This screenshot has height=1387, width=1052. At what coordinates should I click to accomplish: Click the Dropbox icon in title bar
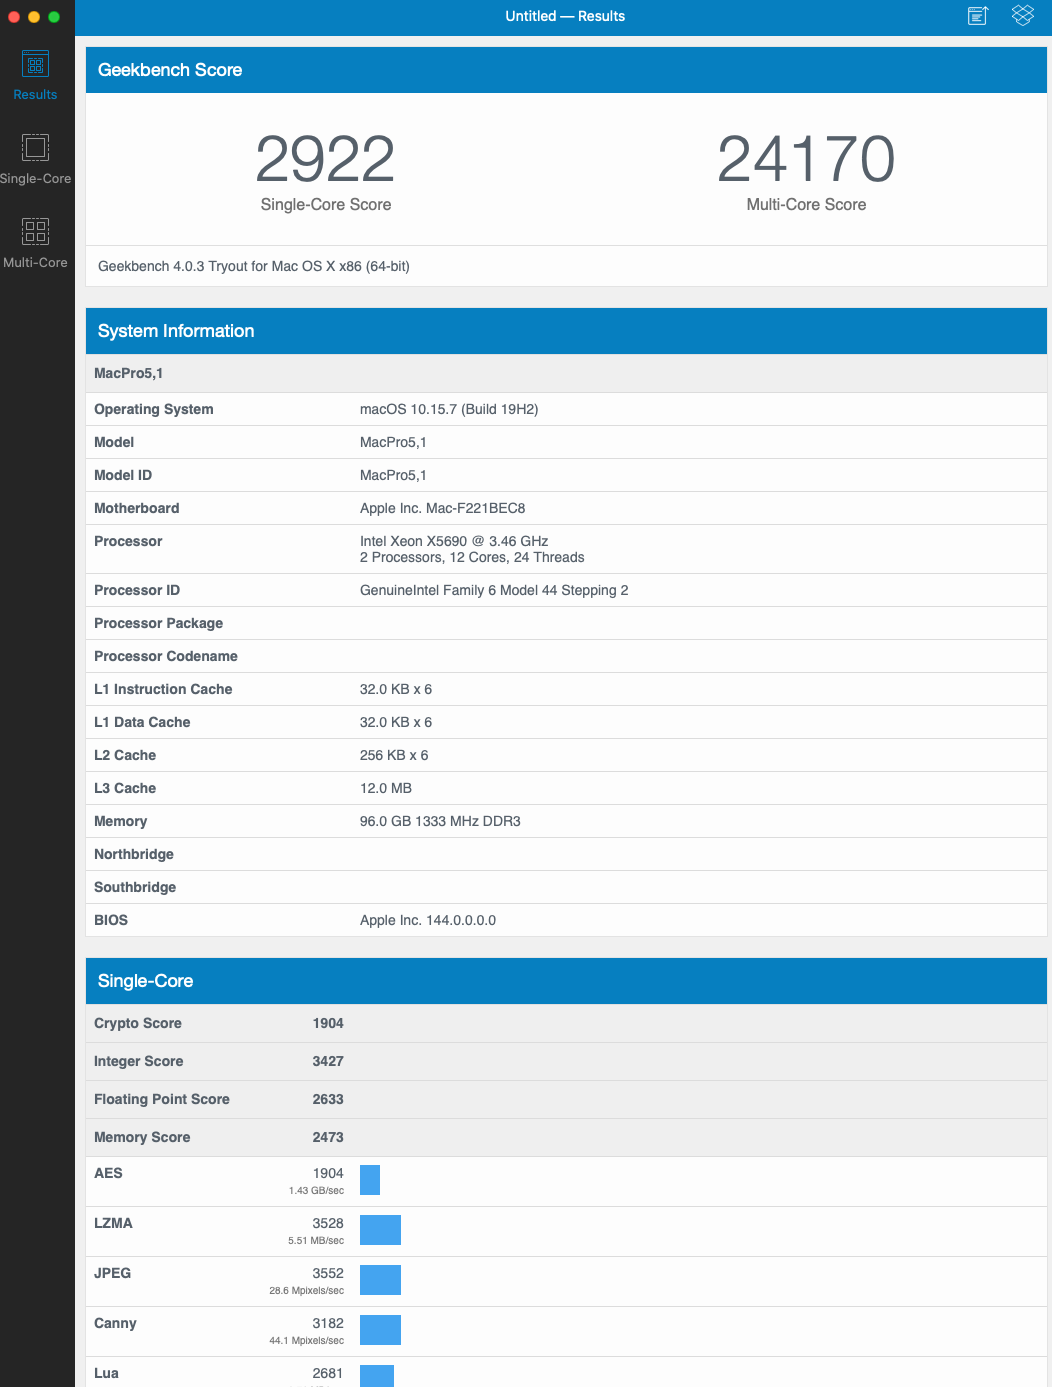(x=1023, y=15)
